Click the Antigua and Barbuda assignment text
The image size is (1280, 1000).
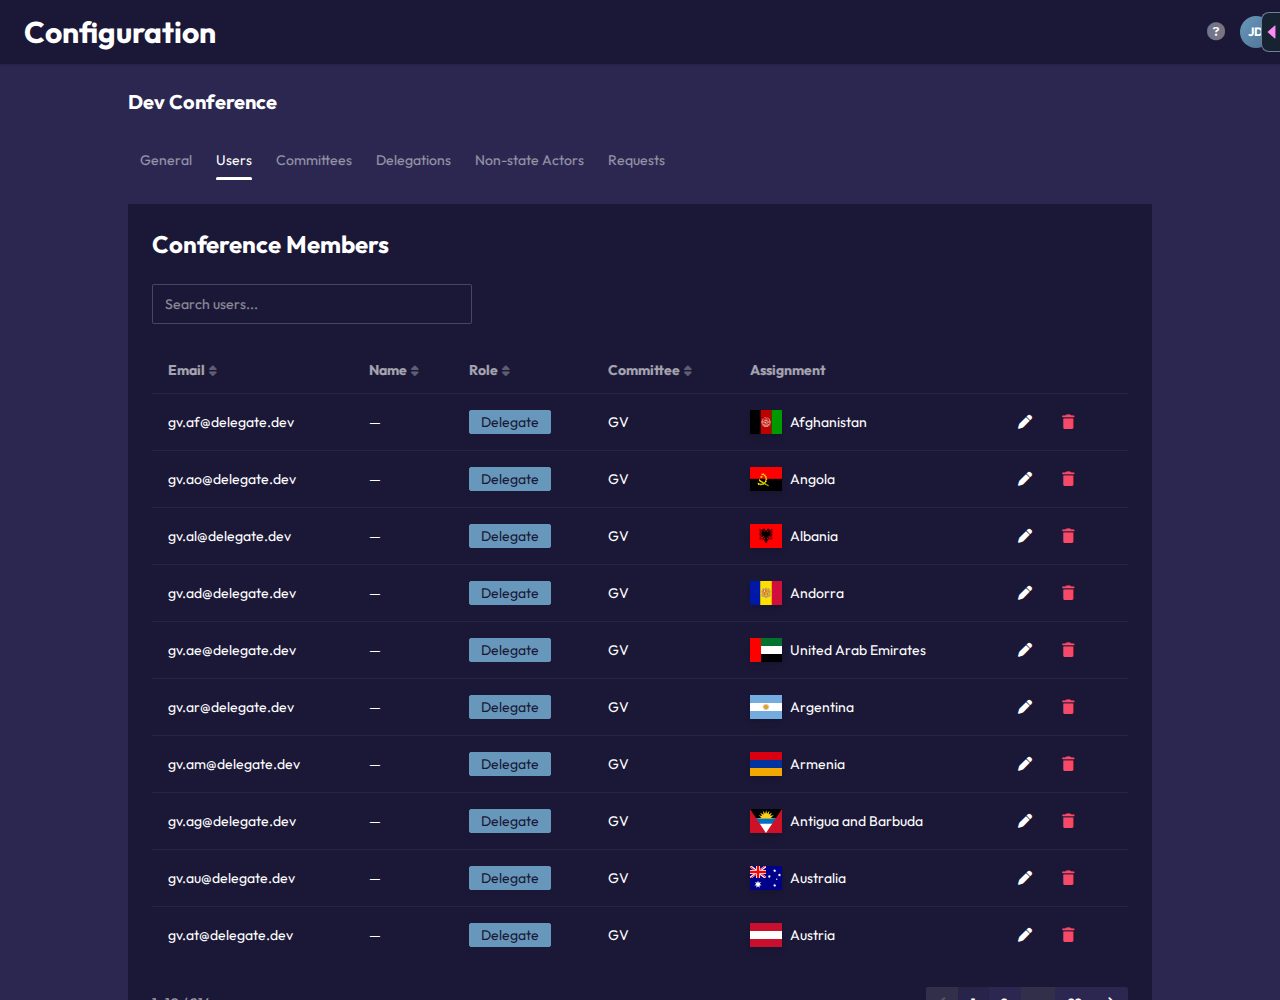(856, 821)
